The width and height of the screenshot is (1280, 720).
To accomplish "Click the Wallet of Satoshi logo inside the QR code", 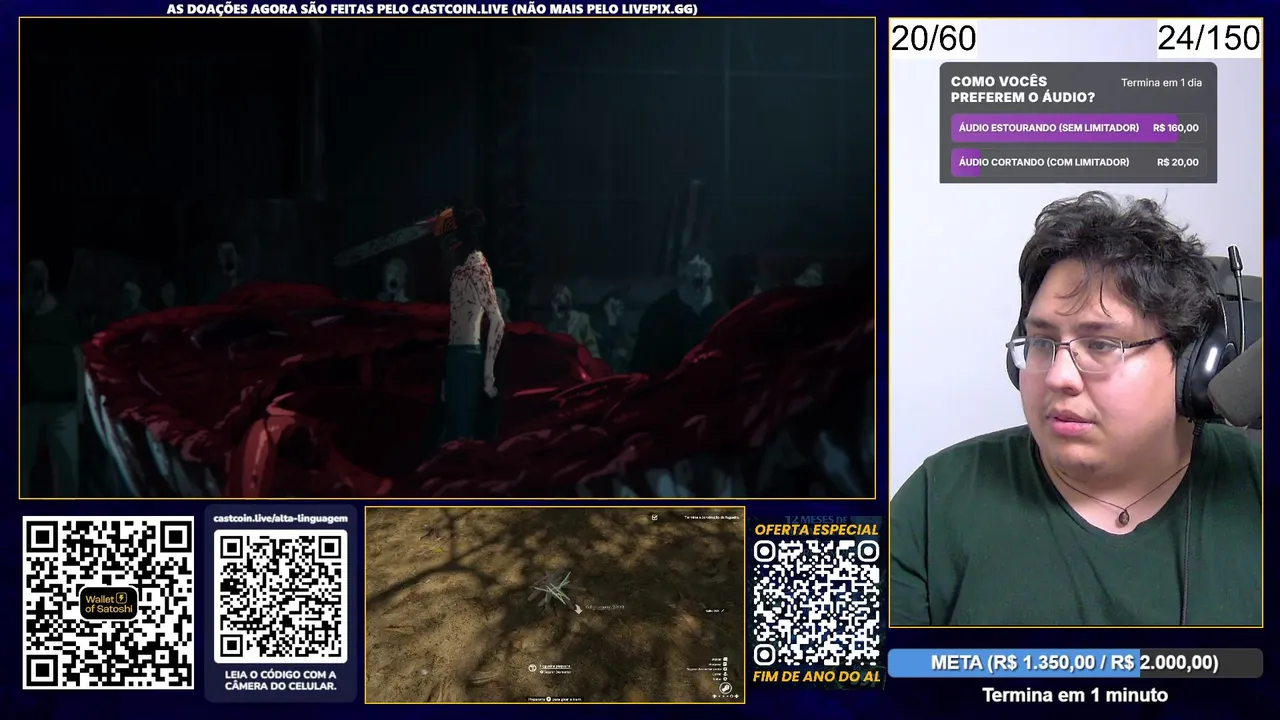I will 106,603.
